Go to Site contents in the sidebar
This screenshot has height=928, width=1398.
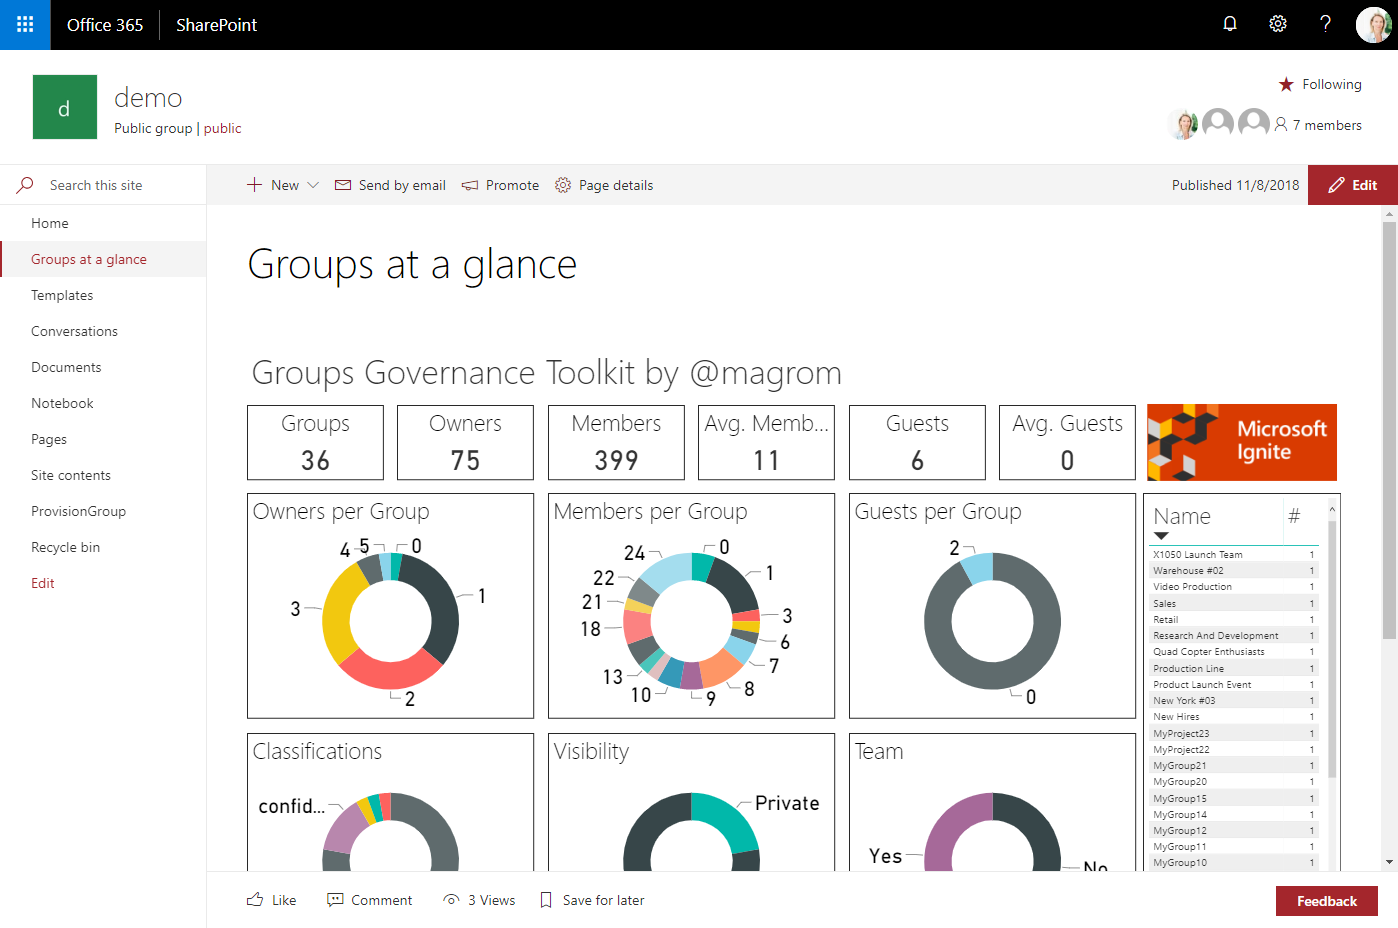coord(71,475)
